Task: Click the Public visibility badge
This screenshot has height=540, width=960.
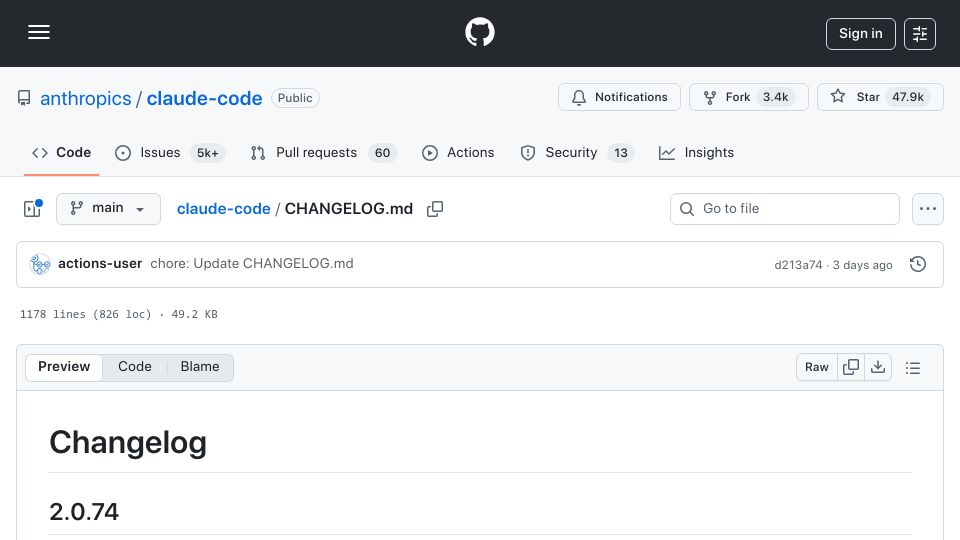Action: (x=295, y=98)
